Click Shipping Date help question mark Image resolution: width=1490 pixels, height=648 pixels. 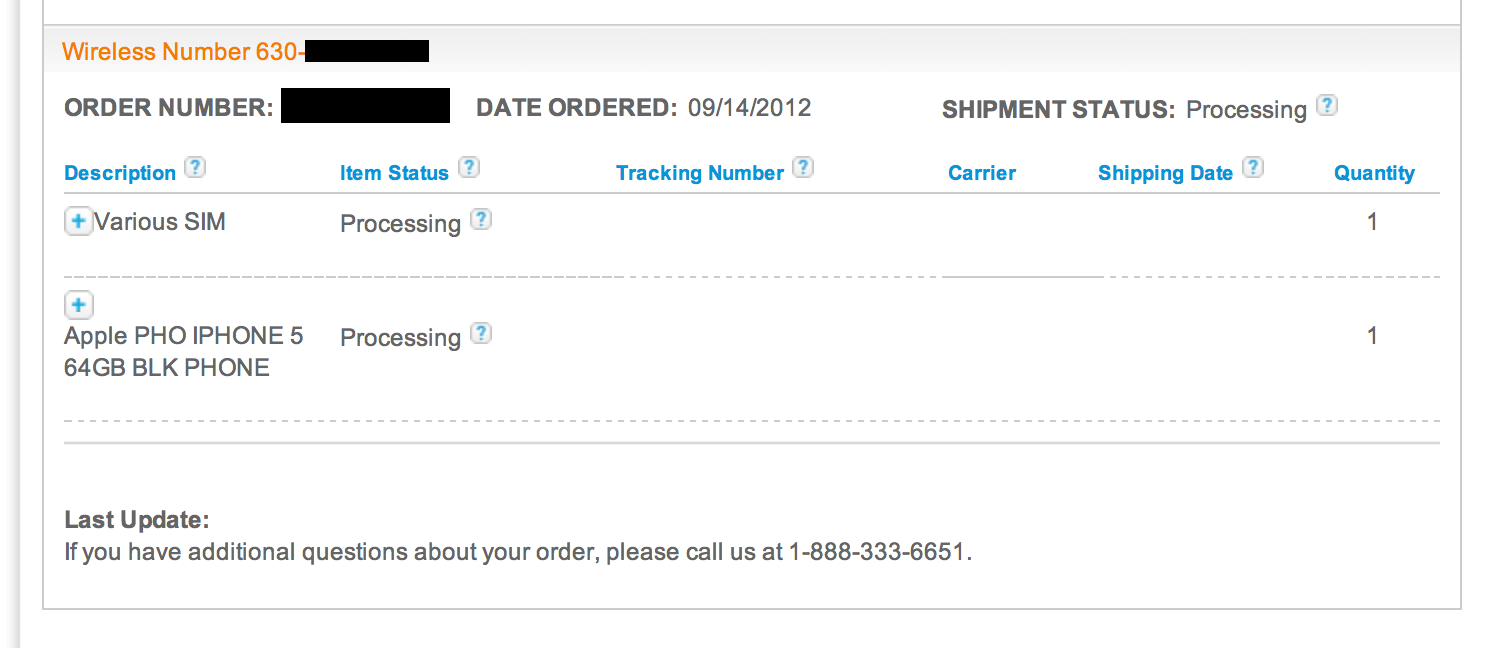pyautogui.click(x=1253, y=167)
